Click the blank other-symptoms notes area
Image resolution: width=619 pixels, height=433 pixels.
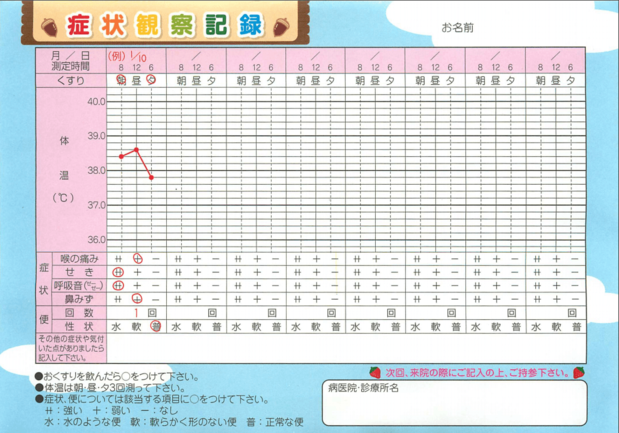tap(346, 349)
